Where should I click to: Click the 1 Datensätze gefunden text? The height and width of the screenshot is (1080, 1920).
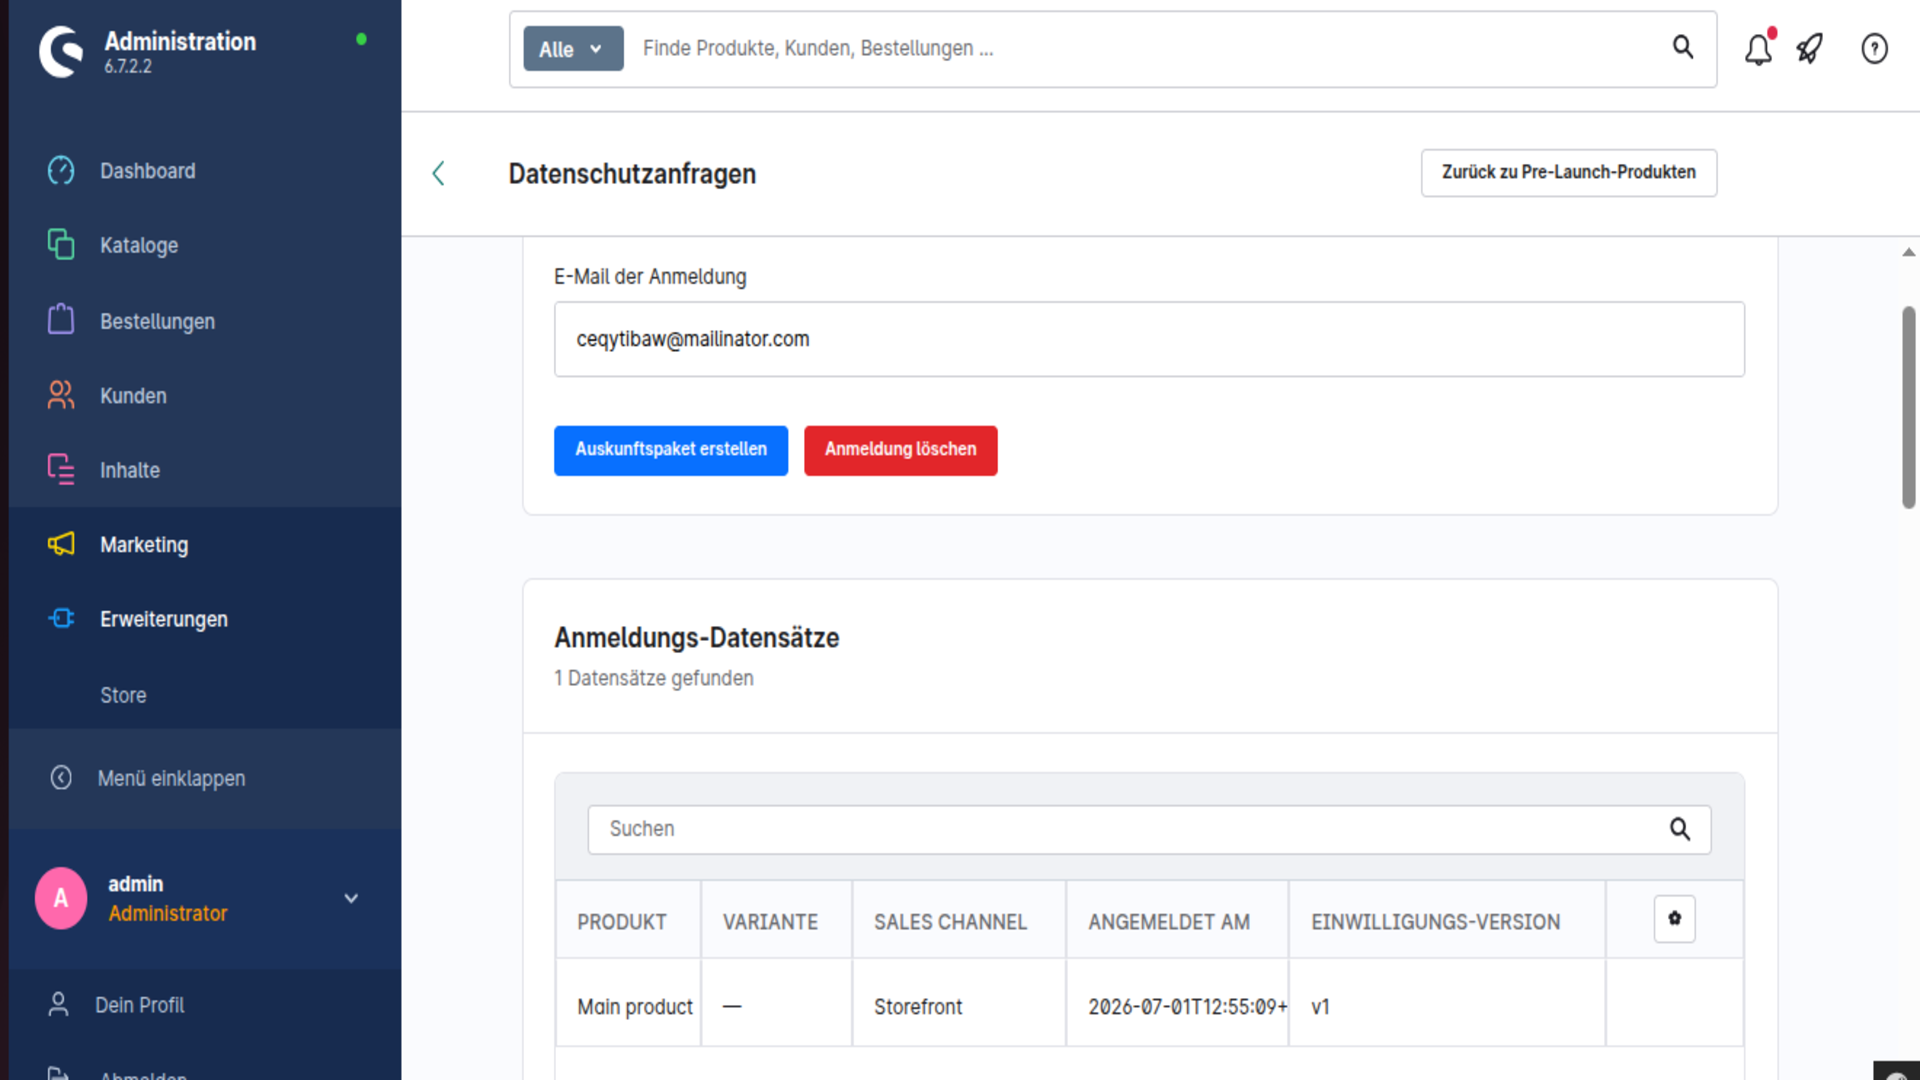(x=654, y=678)
